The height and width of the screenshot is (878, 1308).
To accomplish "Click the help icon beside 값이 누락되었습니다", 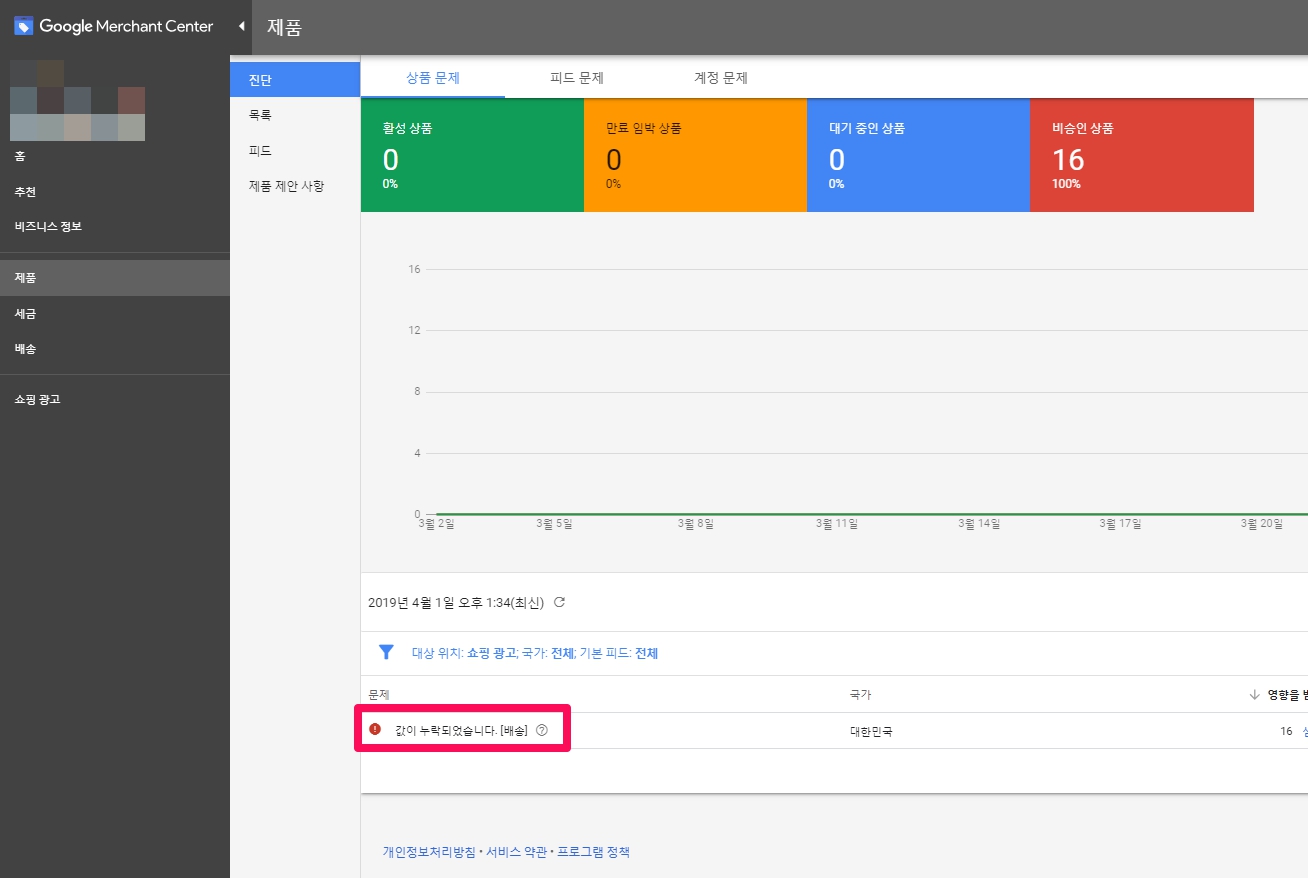I will pyautogui.click(x=542, y=730).
